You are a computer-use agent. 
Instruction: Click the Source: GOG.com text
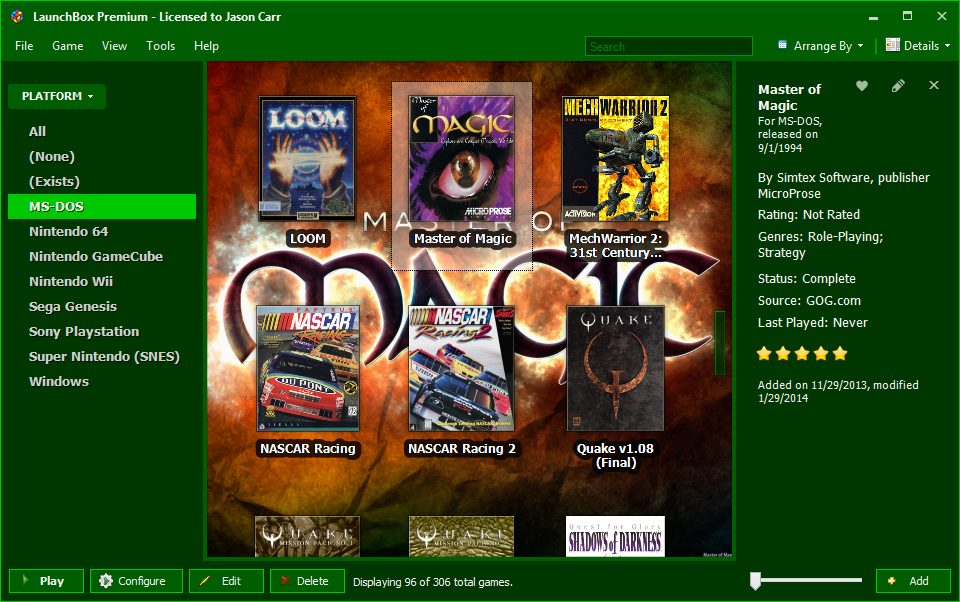809,301
